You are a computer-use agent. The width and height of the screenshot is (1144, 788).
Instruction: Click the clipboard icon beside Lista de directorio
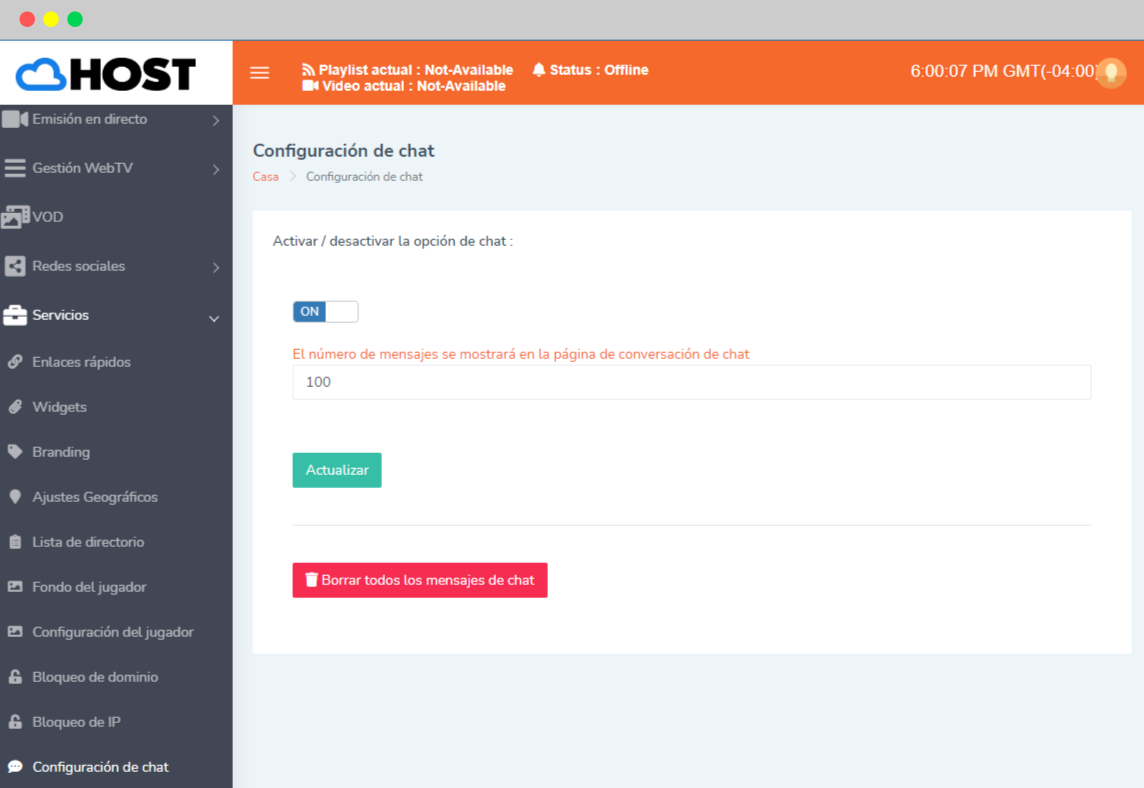pyautogui.click(x=15, y=542)
